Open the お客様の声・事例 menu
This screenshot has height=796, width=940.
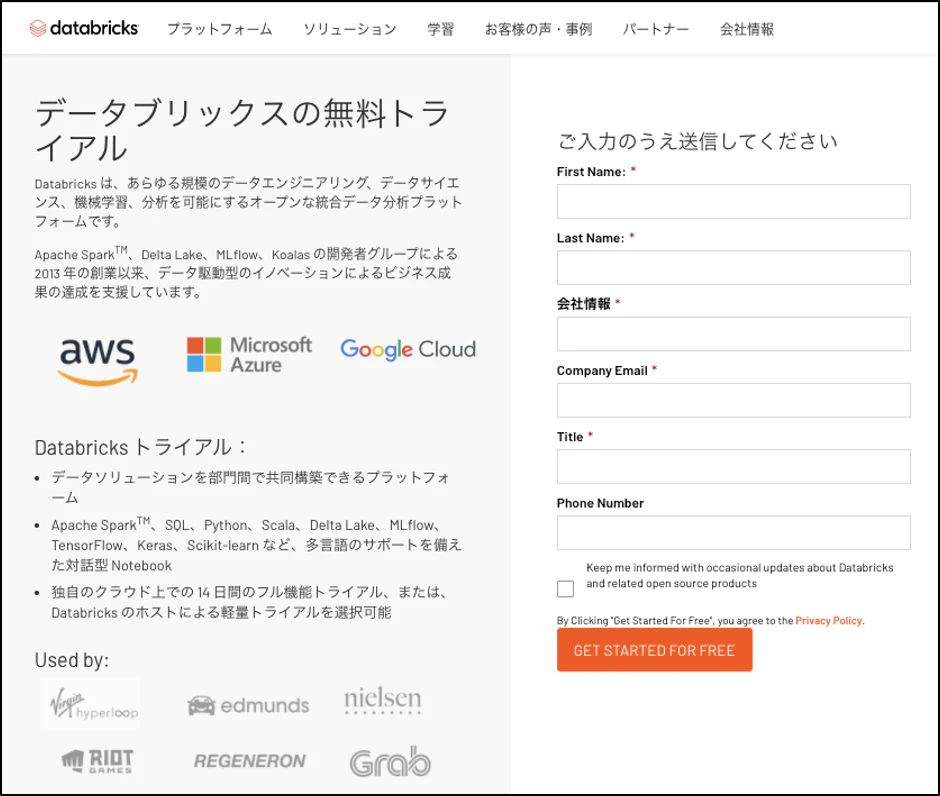click(x=538, y=29)
